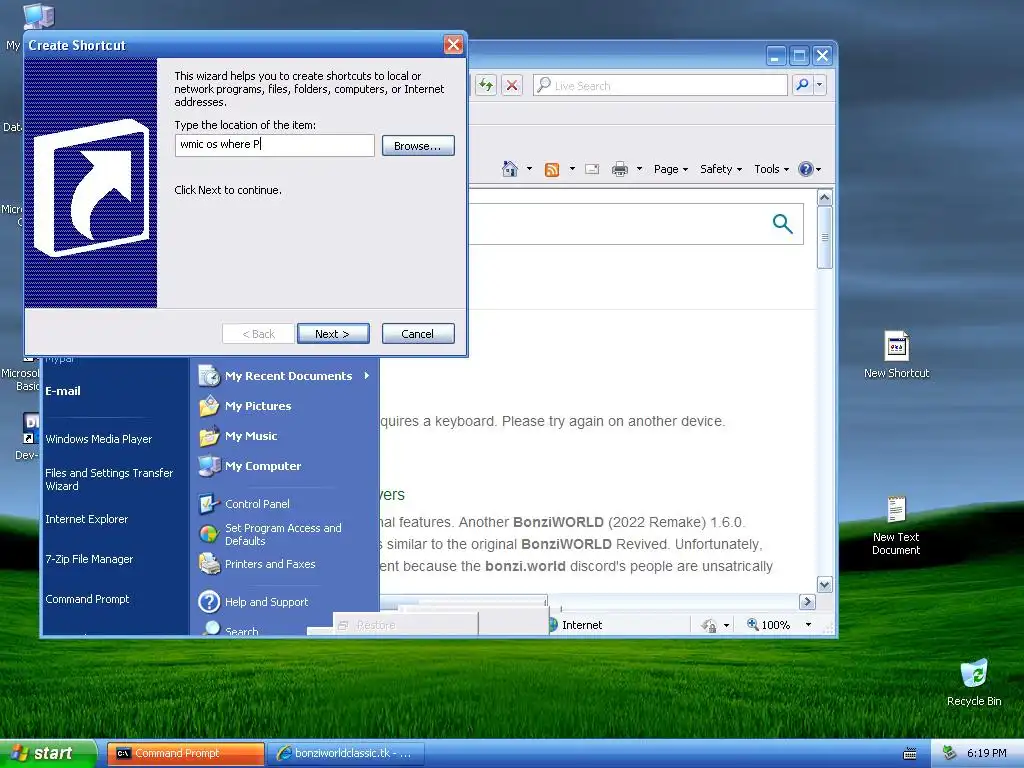The image size is (1024, 768).
Task: Select the New Shortcut desktop icon
Action: (x=896, y=355)
